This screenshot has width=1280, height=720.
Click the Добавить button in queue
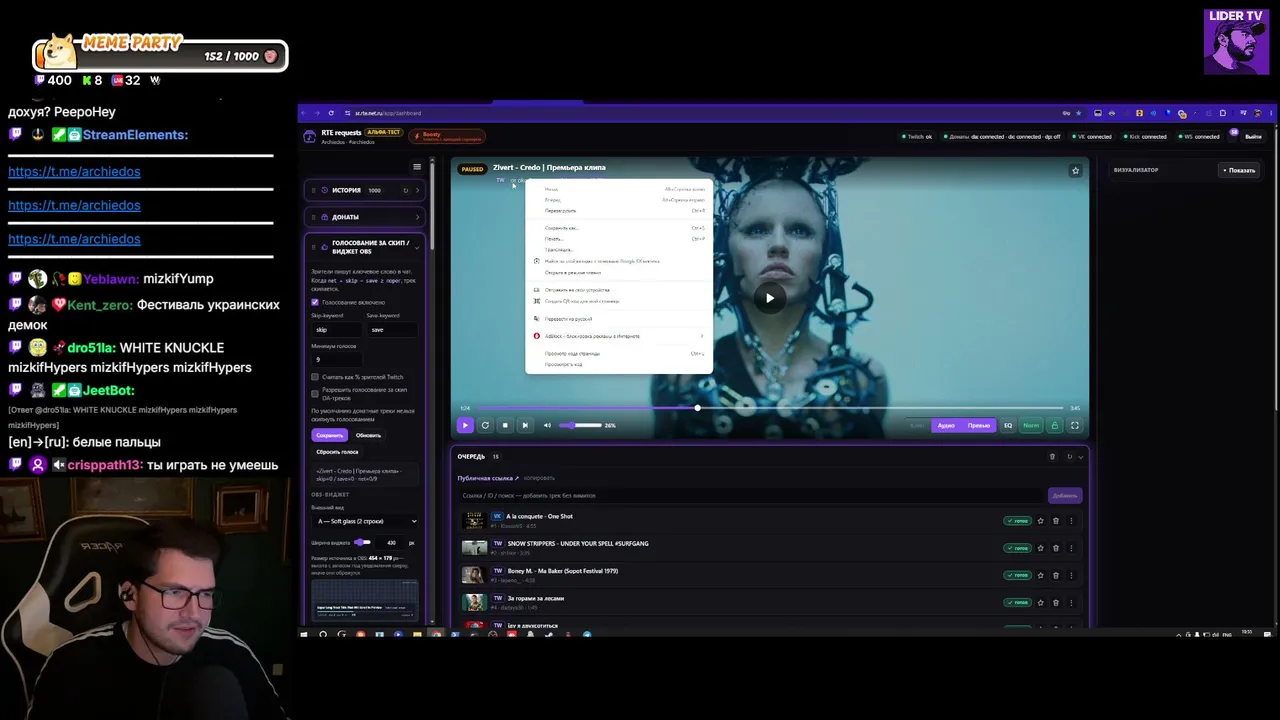tap(1065, 495)
